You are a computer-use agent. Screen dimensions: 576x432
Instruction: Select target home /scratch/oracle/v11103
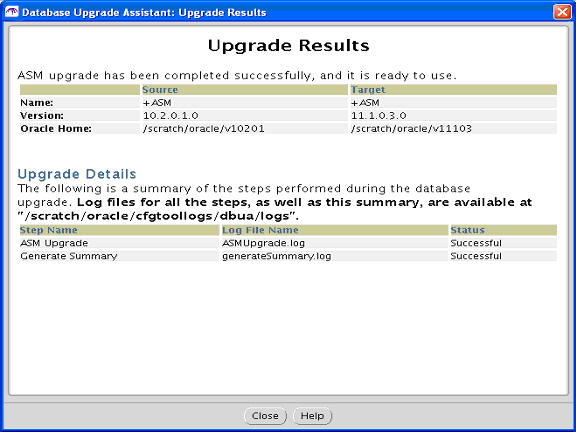(411, 129)
